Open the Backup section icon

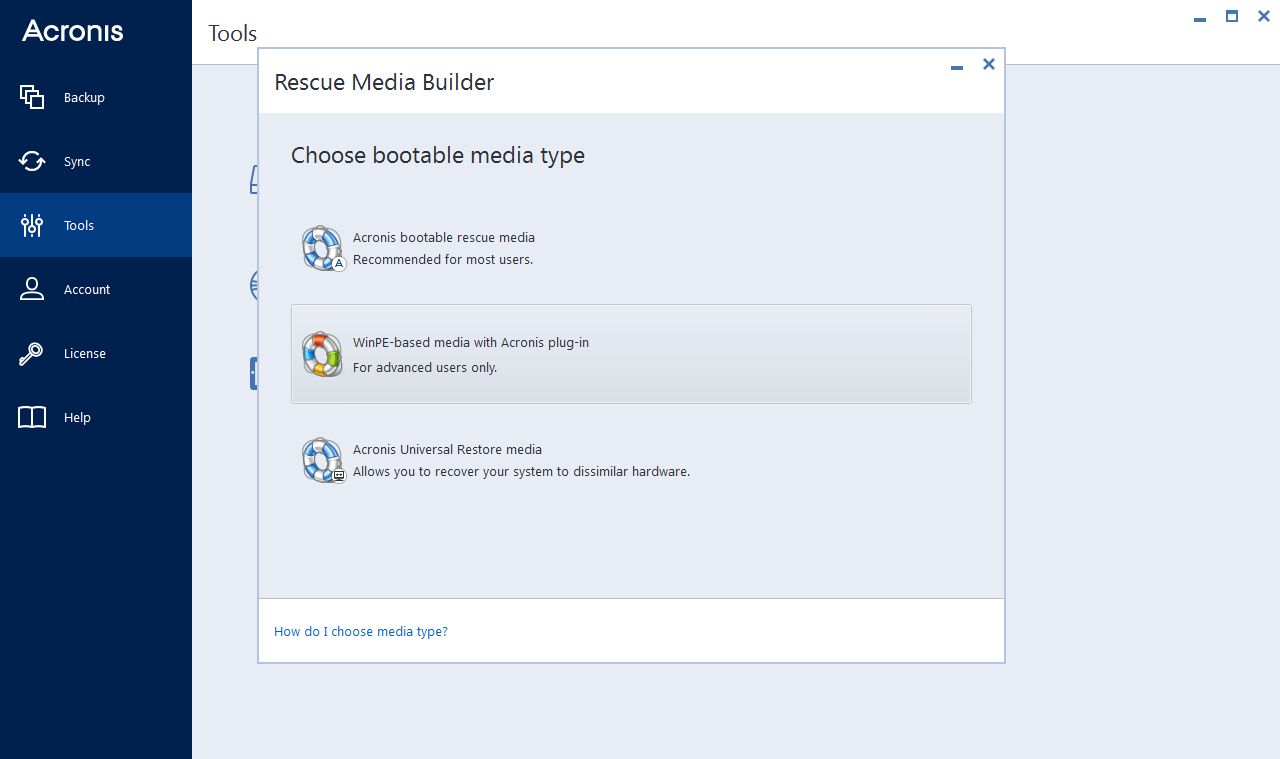click(32, 97)
